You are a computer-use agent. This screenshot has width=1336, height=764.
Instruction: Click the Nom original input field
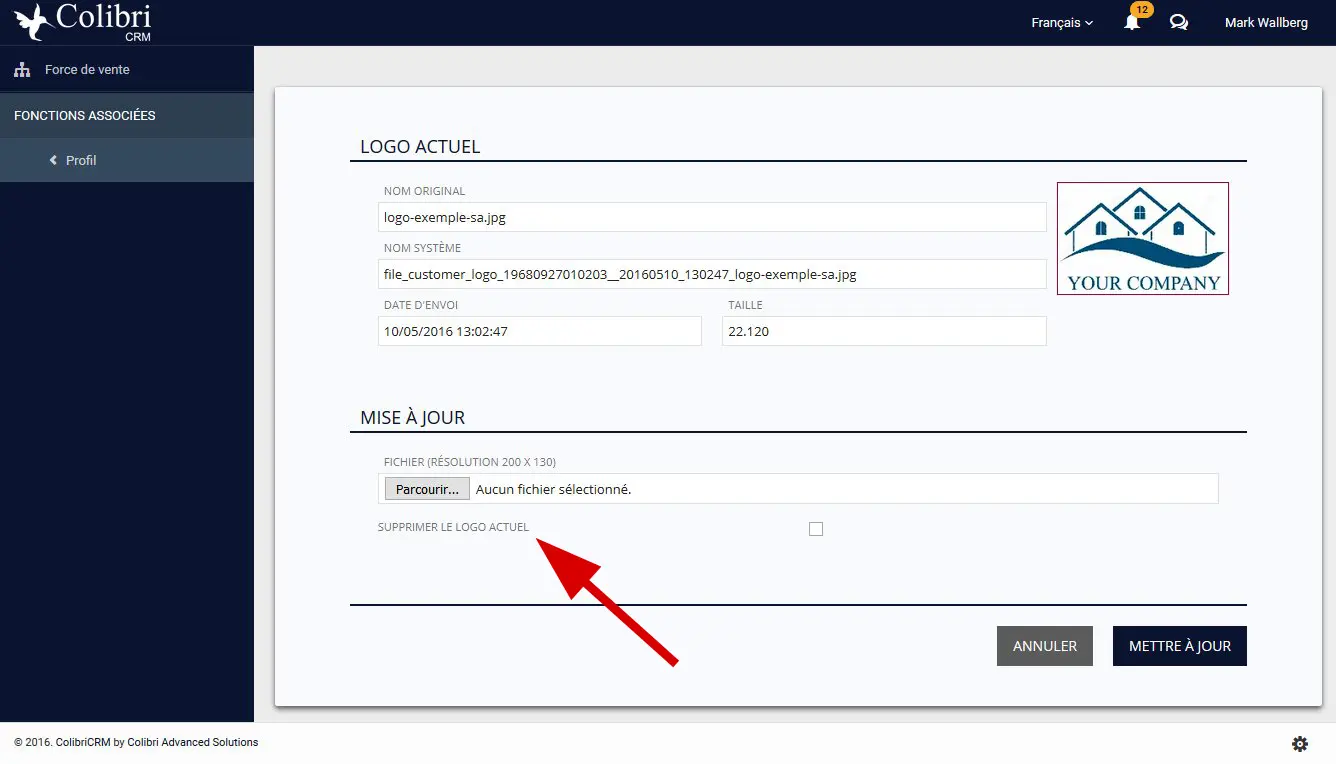pyautogui.click(x=712, y=217)
